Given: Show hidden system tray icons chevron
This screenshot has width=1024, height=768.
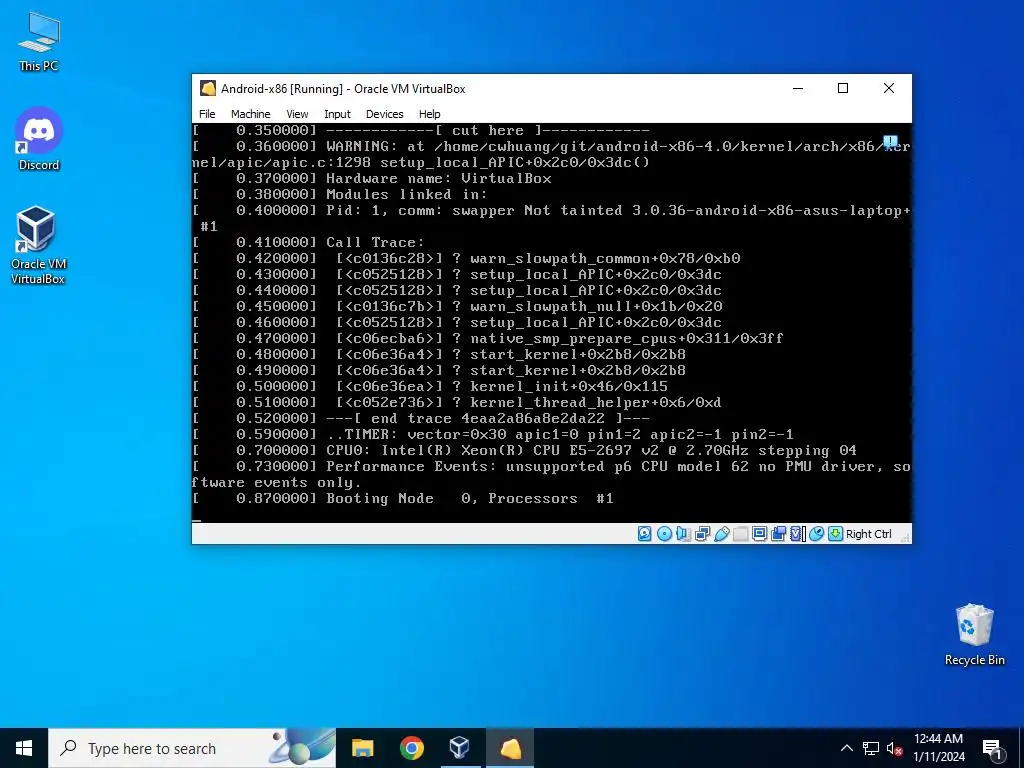Looking at the screenshot, I should click(846, 748).
